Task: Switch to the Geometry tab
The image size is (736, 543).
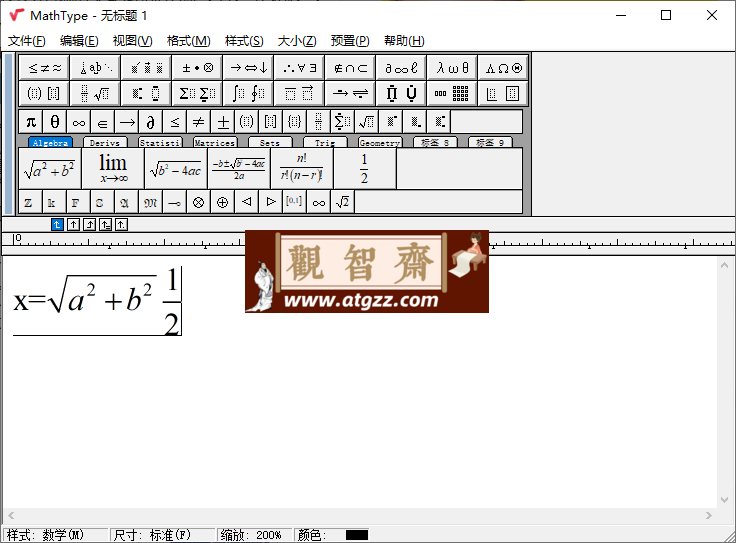Action: click(x=380, y=142)
